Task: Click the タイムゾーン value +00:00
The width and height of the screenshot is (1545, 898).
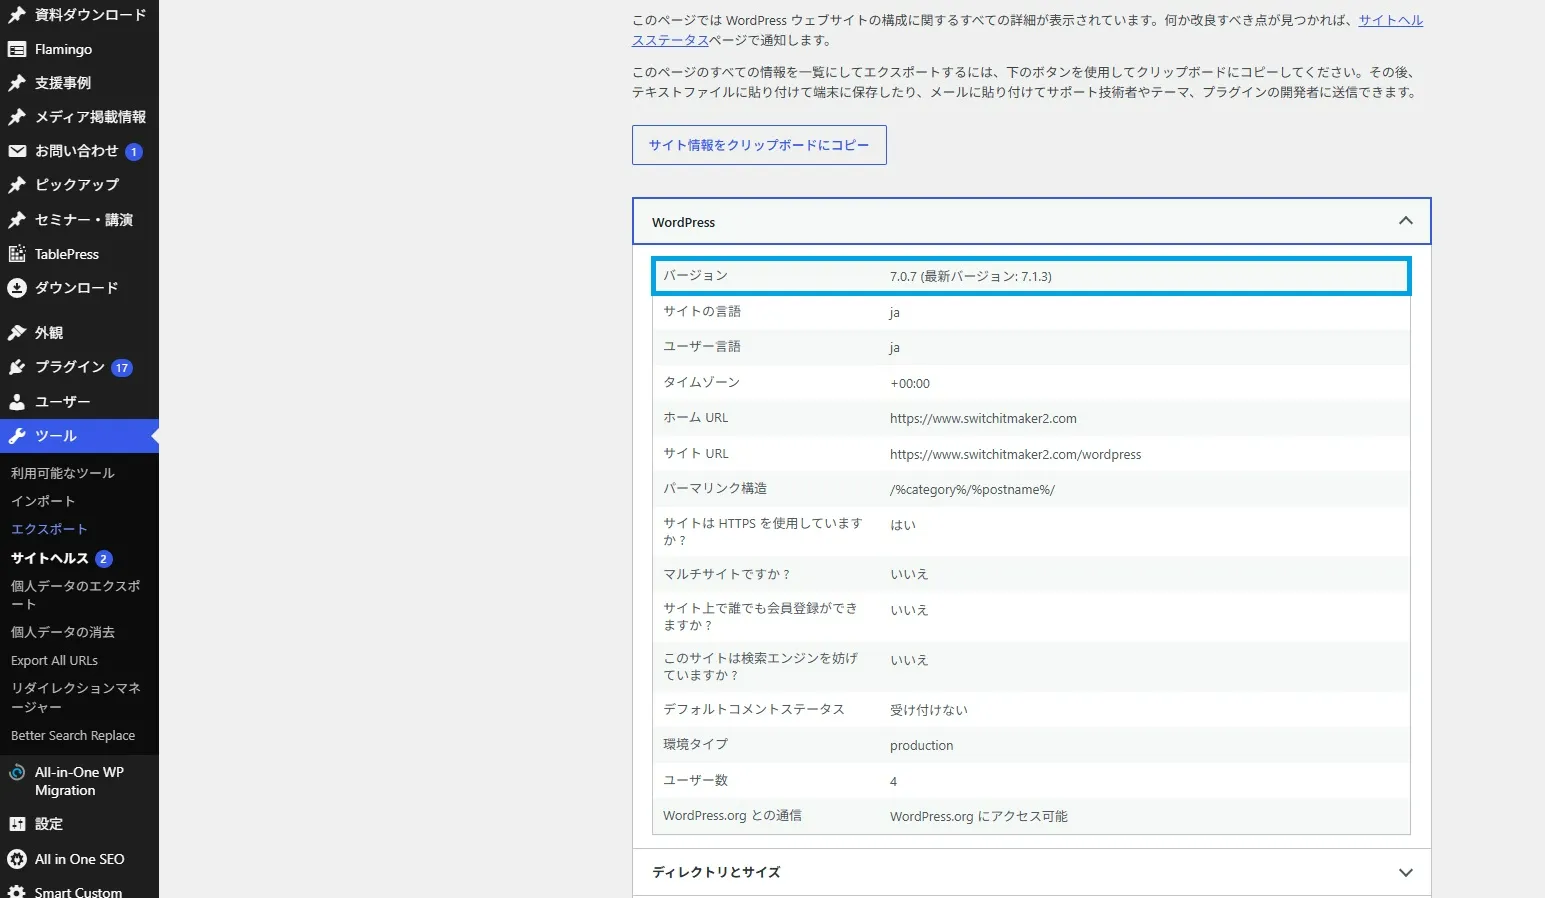Action: tap(910, 384)
